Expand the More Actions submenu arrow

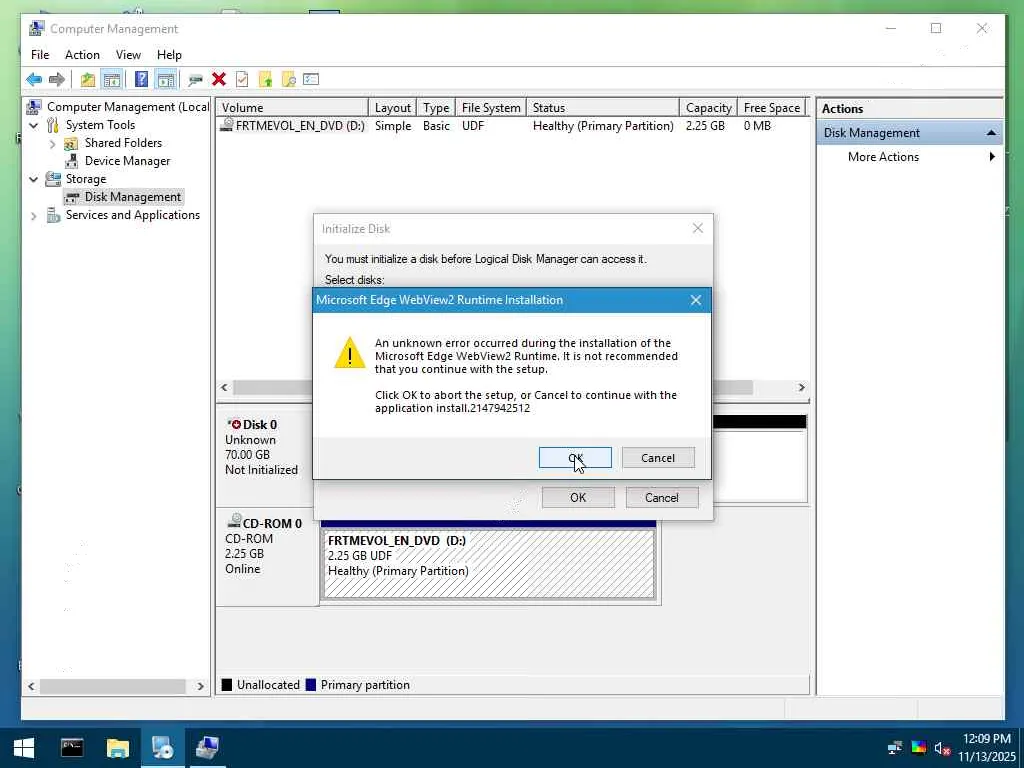(992, 157)
